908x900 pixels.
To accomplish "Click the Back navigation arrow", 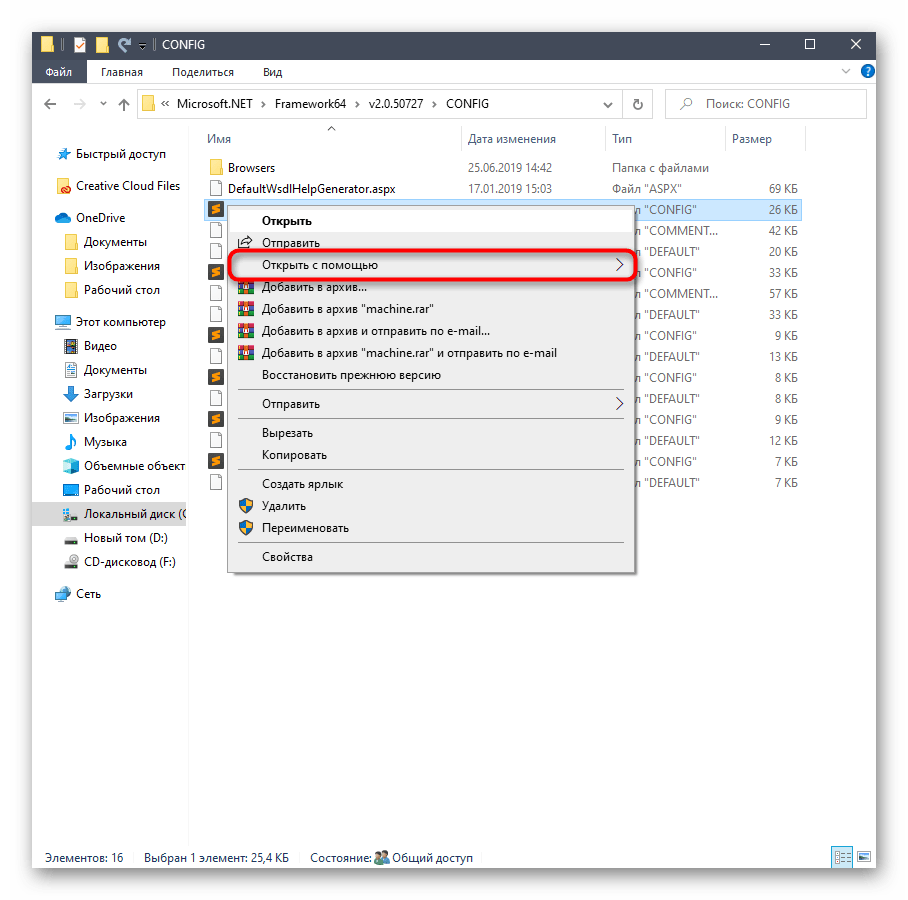I will pyautogui.click(x=51, y=104).
